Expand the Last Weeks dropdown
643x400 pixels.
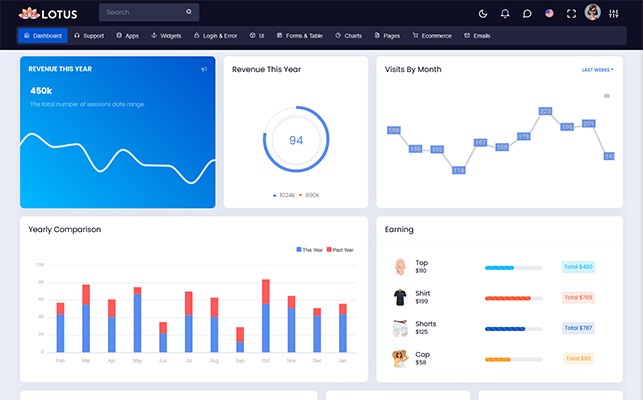(x=597, y=70)
